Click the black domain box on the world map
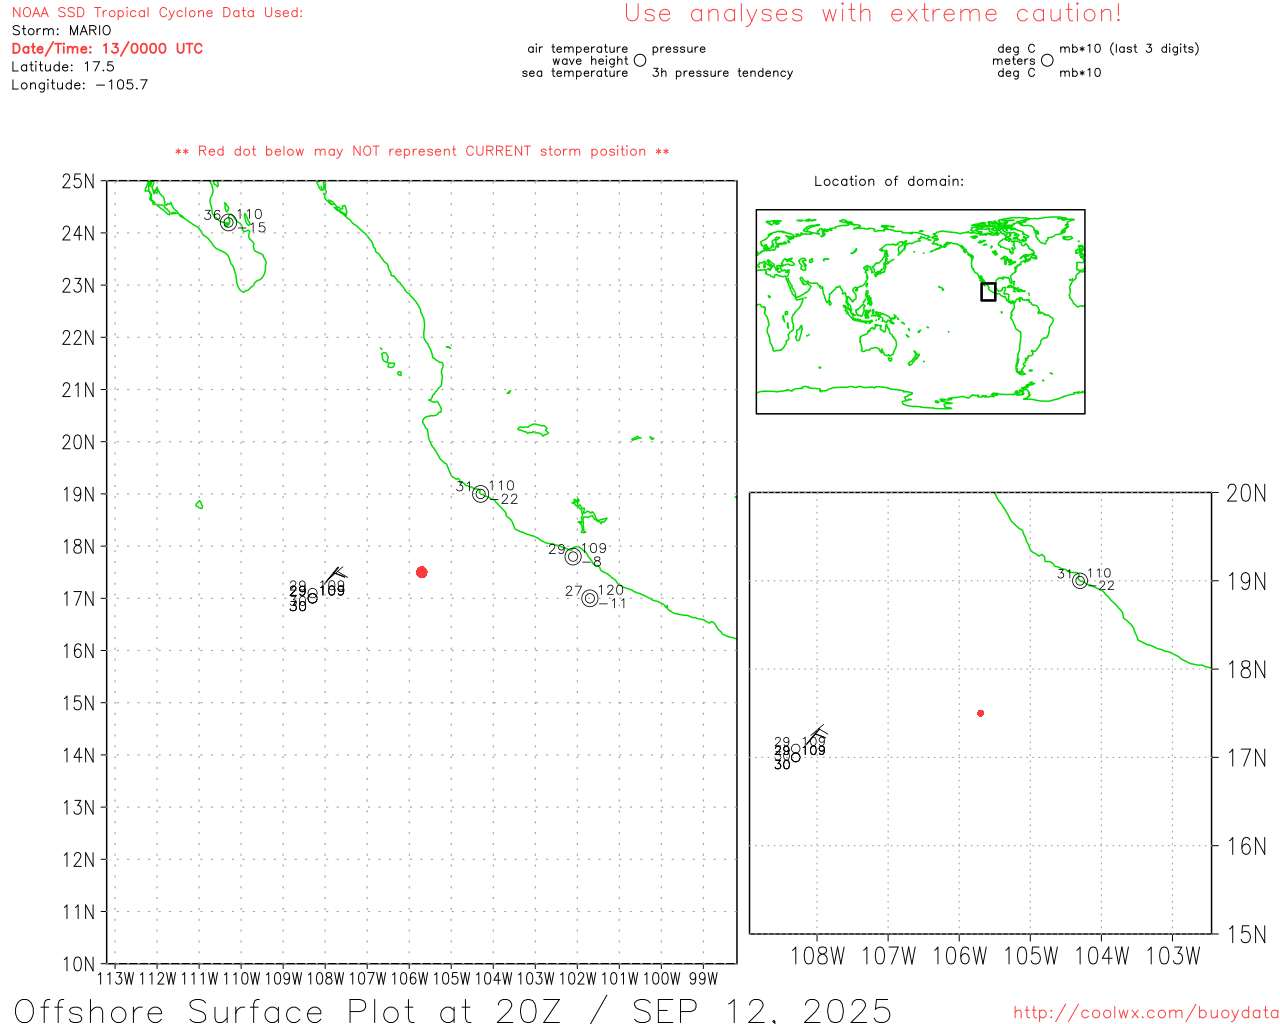 988,292
